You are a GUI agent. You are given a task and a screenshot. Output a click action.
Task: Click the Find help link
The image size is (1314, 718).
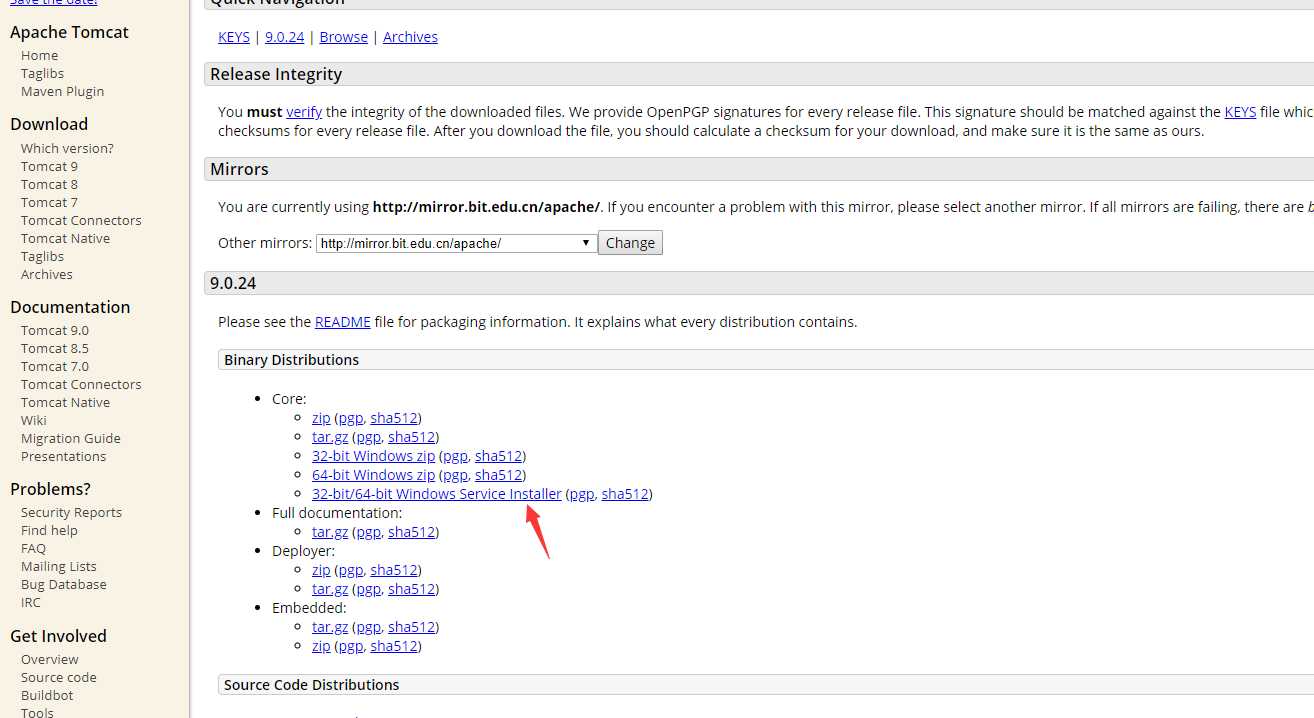(49, 530)
